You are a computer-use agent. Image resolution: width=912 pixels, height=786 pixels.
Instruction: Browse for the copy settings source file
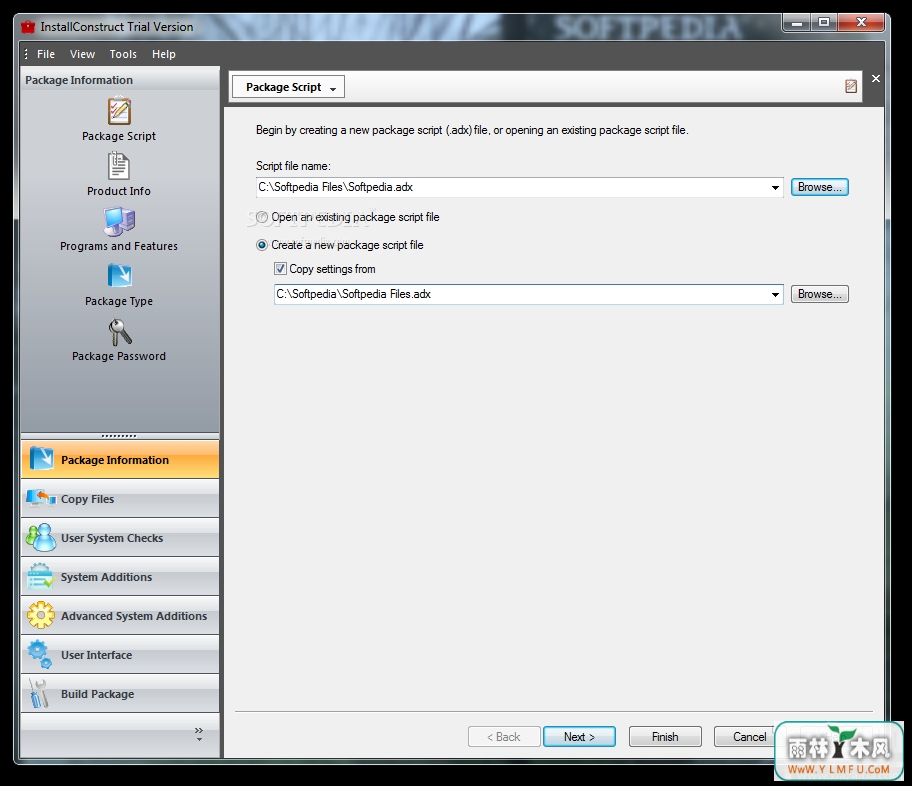pyautogui.click(x=820, y=294)
